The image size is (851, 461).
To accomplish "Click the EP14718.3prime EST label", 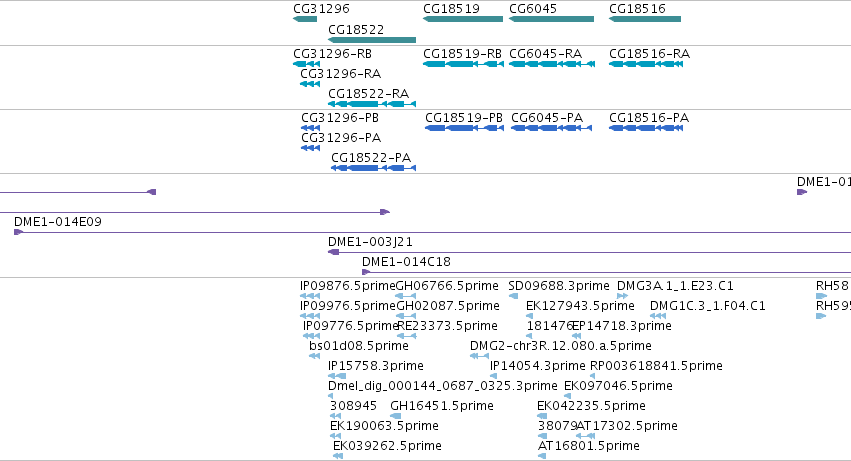I will [622, 326].
